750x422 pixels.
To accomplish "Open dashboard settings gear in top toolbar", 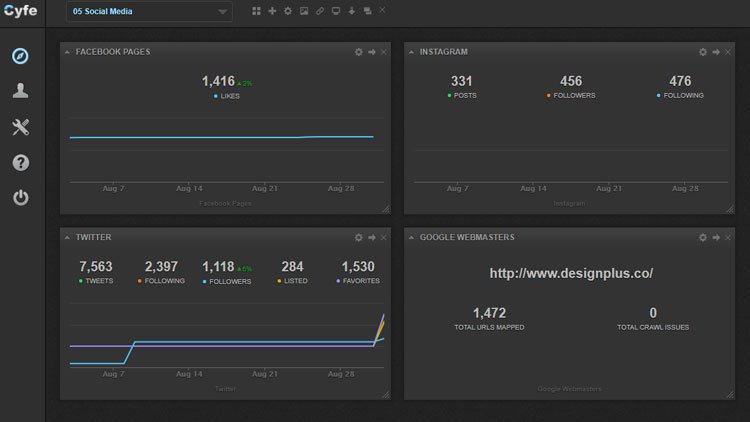I will (x=288, y=11).
